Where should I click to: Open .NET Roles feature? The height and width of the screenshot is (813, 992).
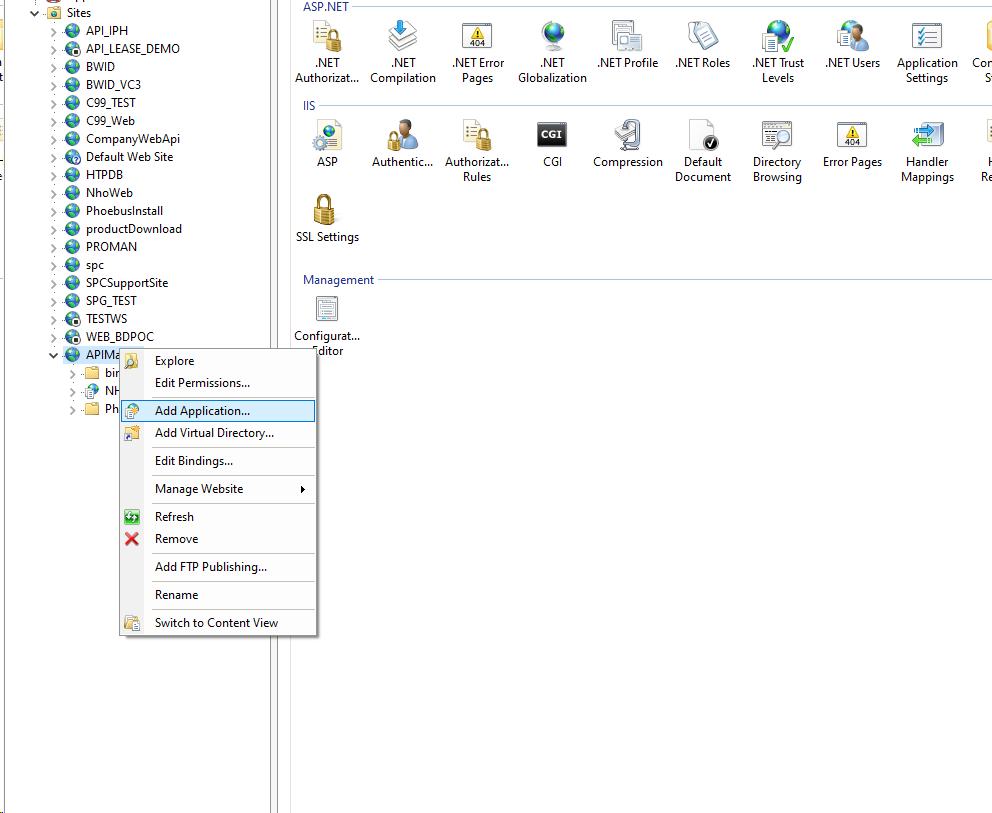pos(702,45)
